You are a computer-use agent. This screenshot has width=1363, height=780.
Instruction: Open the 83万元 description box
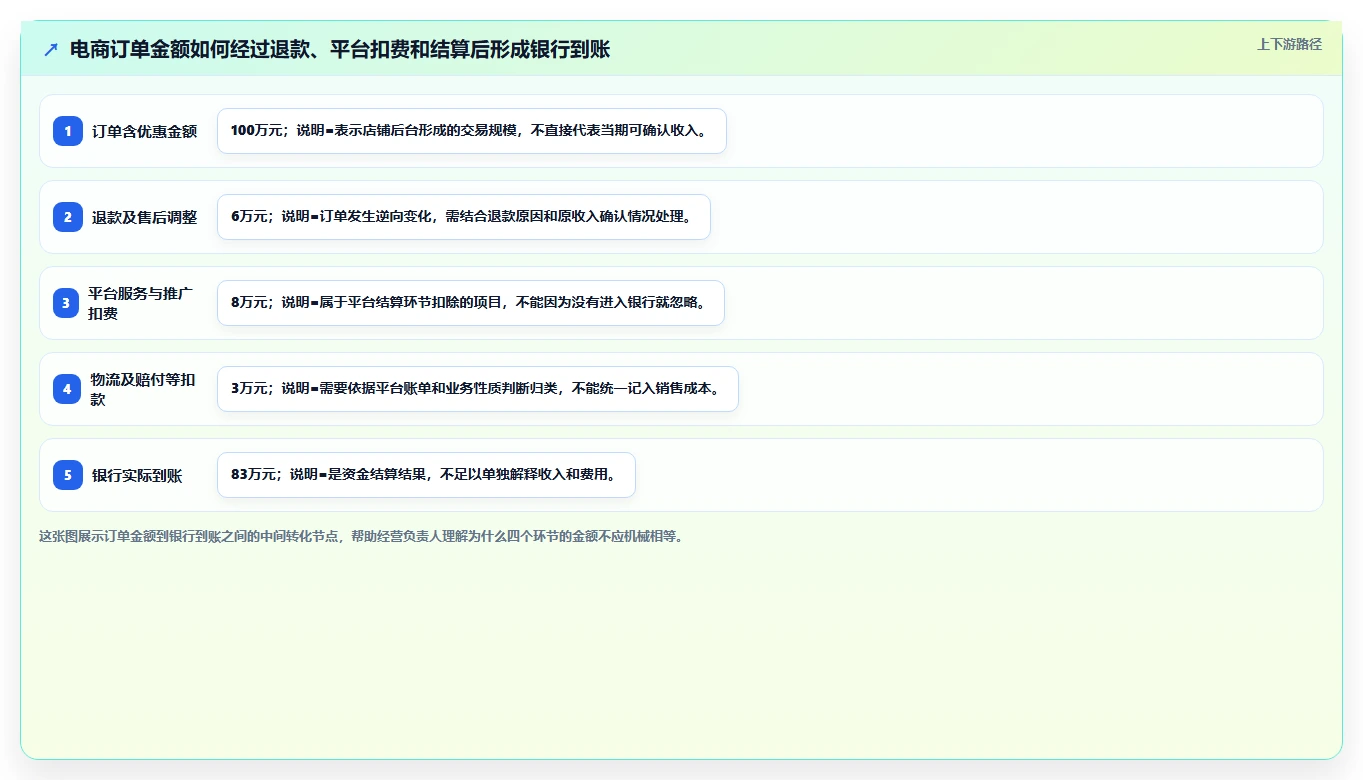click(x=426, y=475)
